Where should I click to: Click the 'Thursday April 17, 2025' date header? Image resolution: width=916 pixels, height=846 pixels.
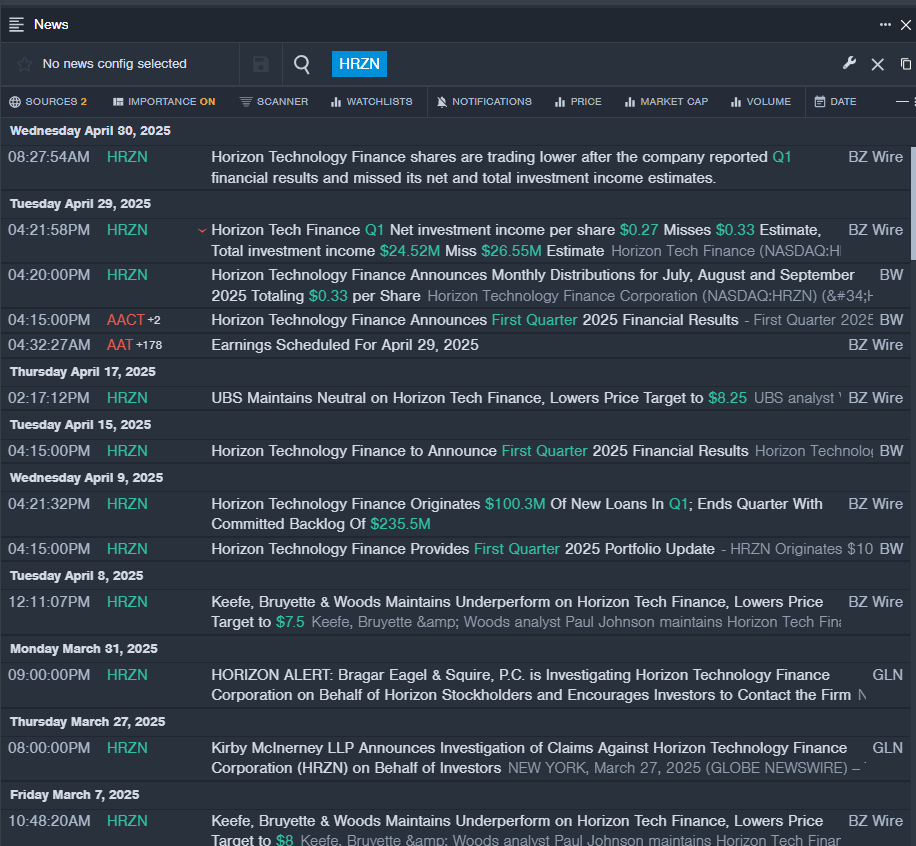[83, 372]
